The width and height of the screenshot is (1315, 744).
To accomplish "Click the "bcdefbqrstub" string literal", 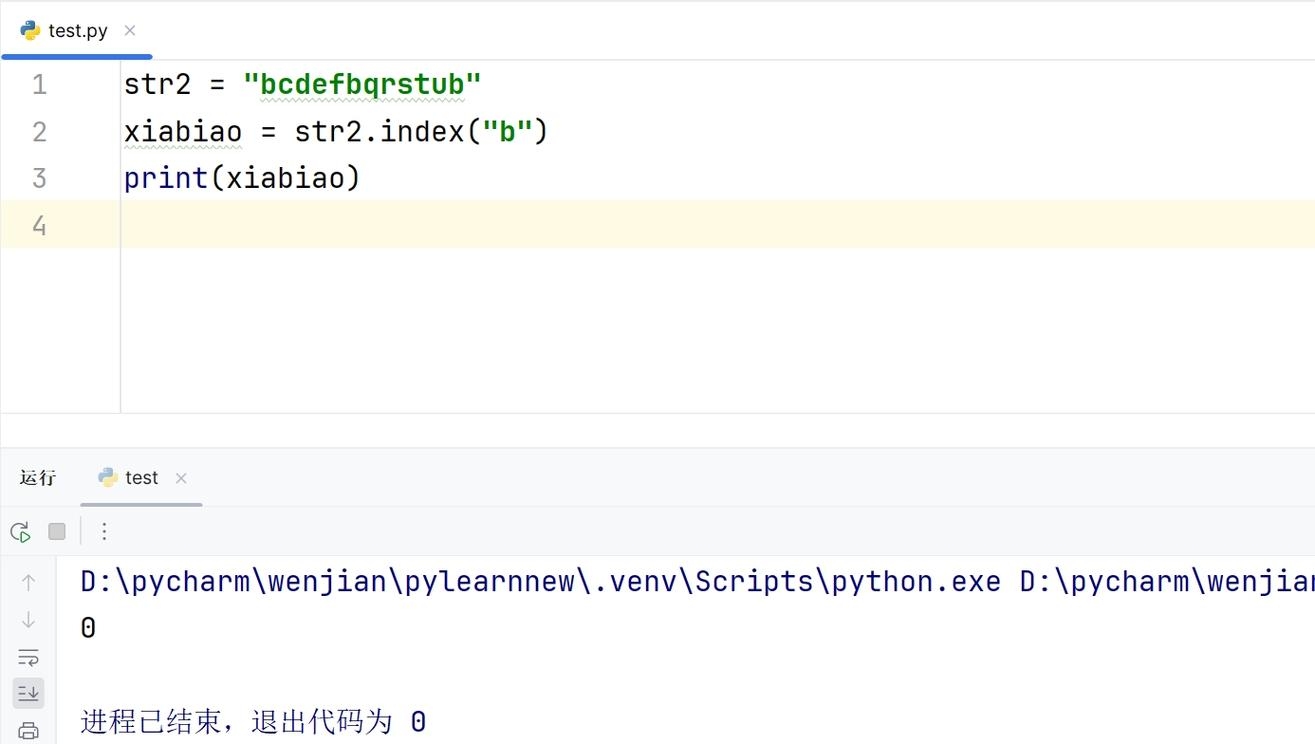I will coord(362,84).
